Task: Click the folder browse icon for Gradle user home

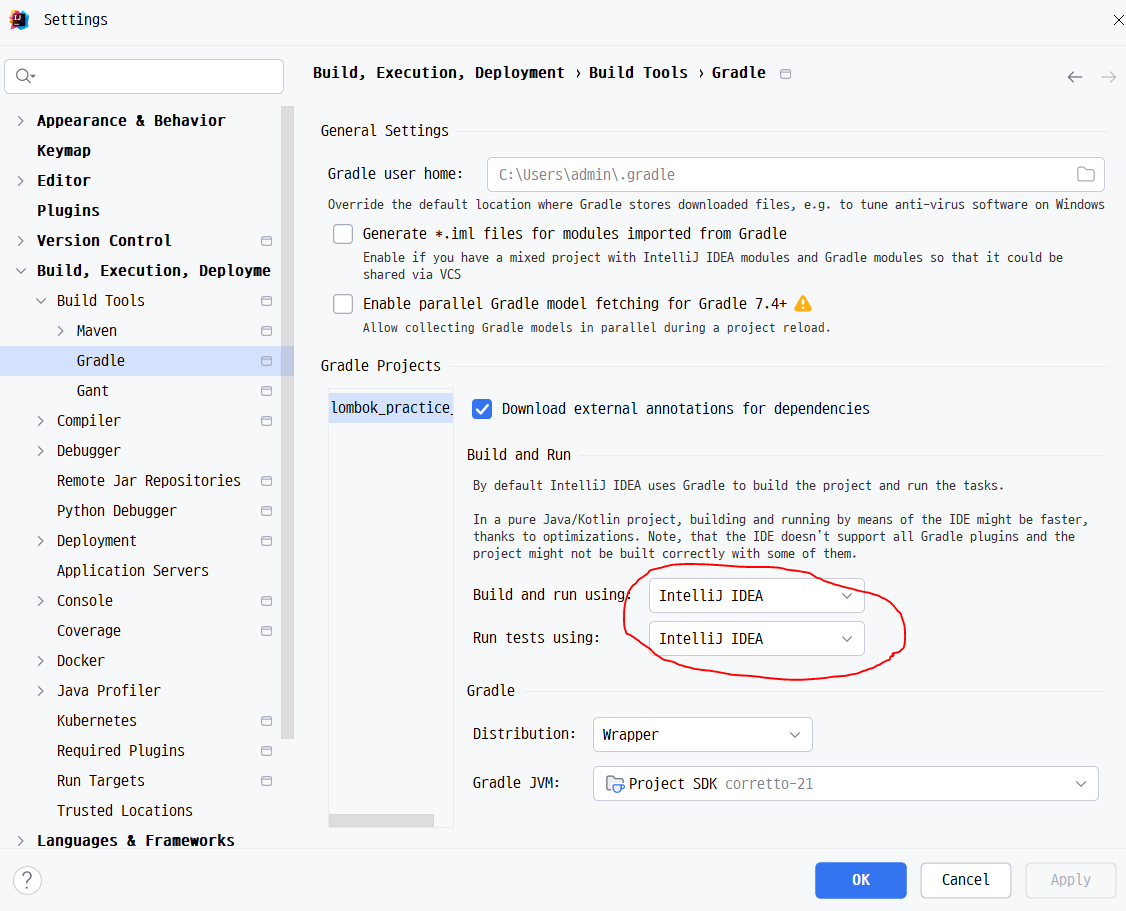Action: [x=1086, y=174]
